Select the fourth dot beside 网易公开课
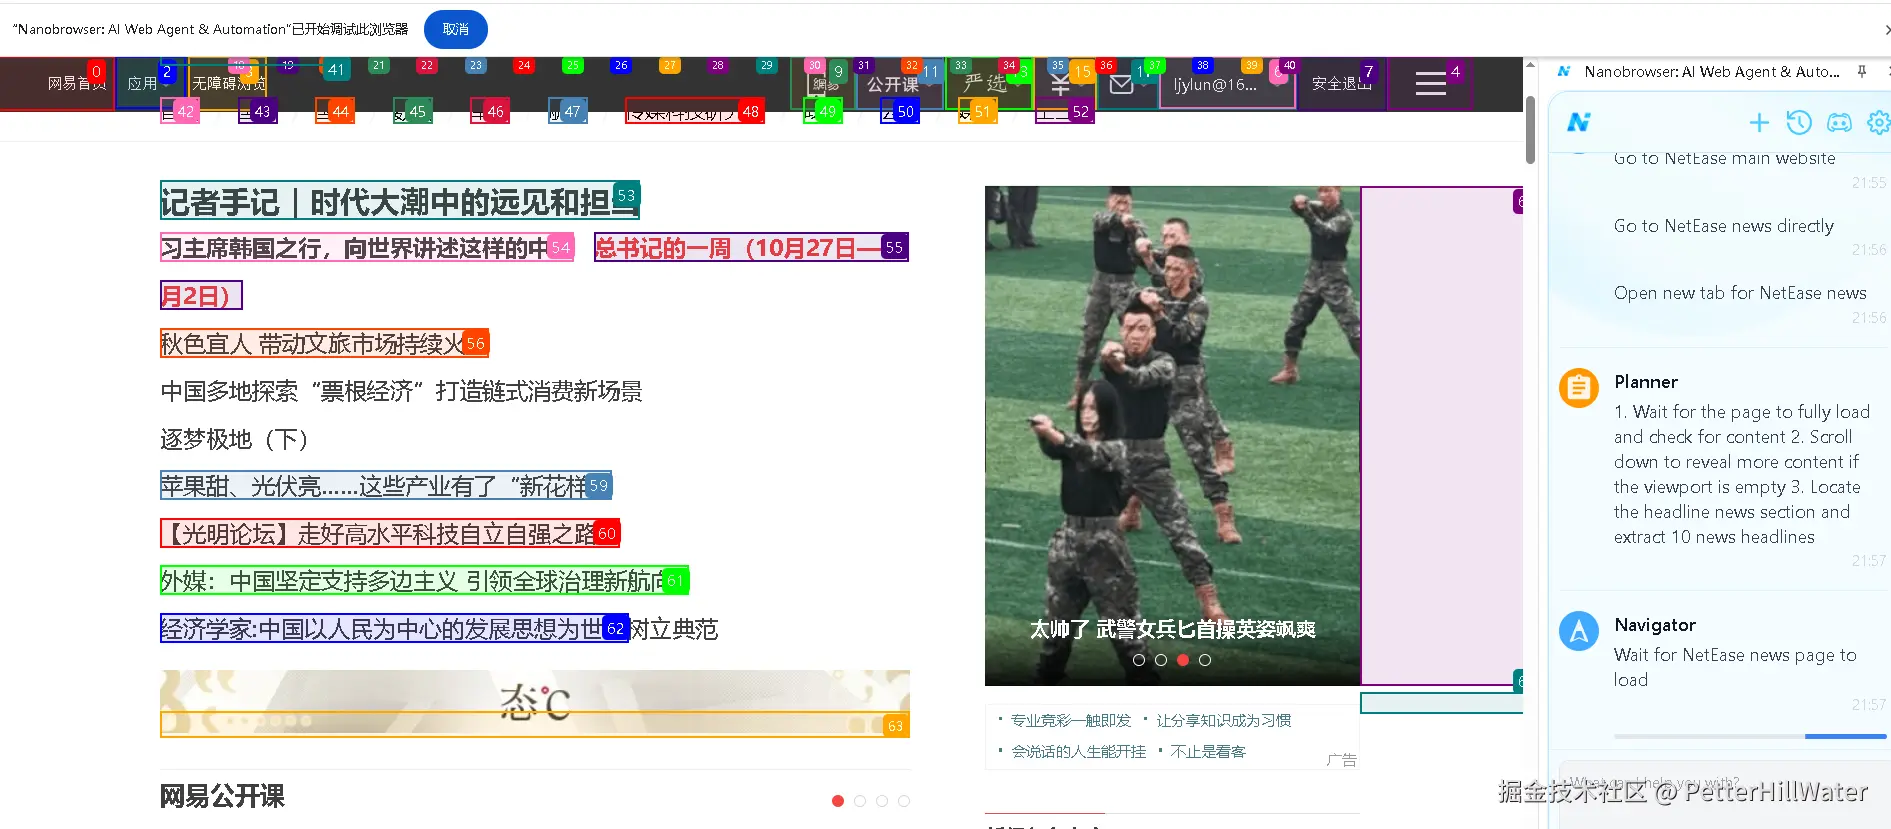 coord(904,801)
